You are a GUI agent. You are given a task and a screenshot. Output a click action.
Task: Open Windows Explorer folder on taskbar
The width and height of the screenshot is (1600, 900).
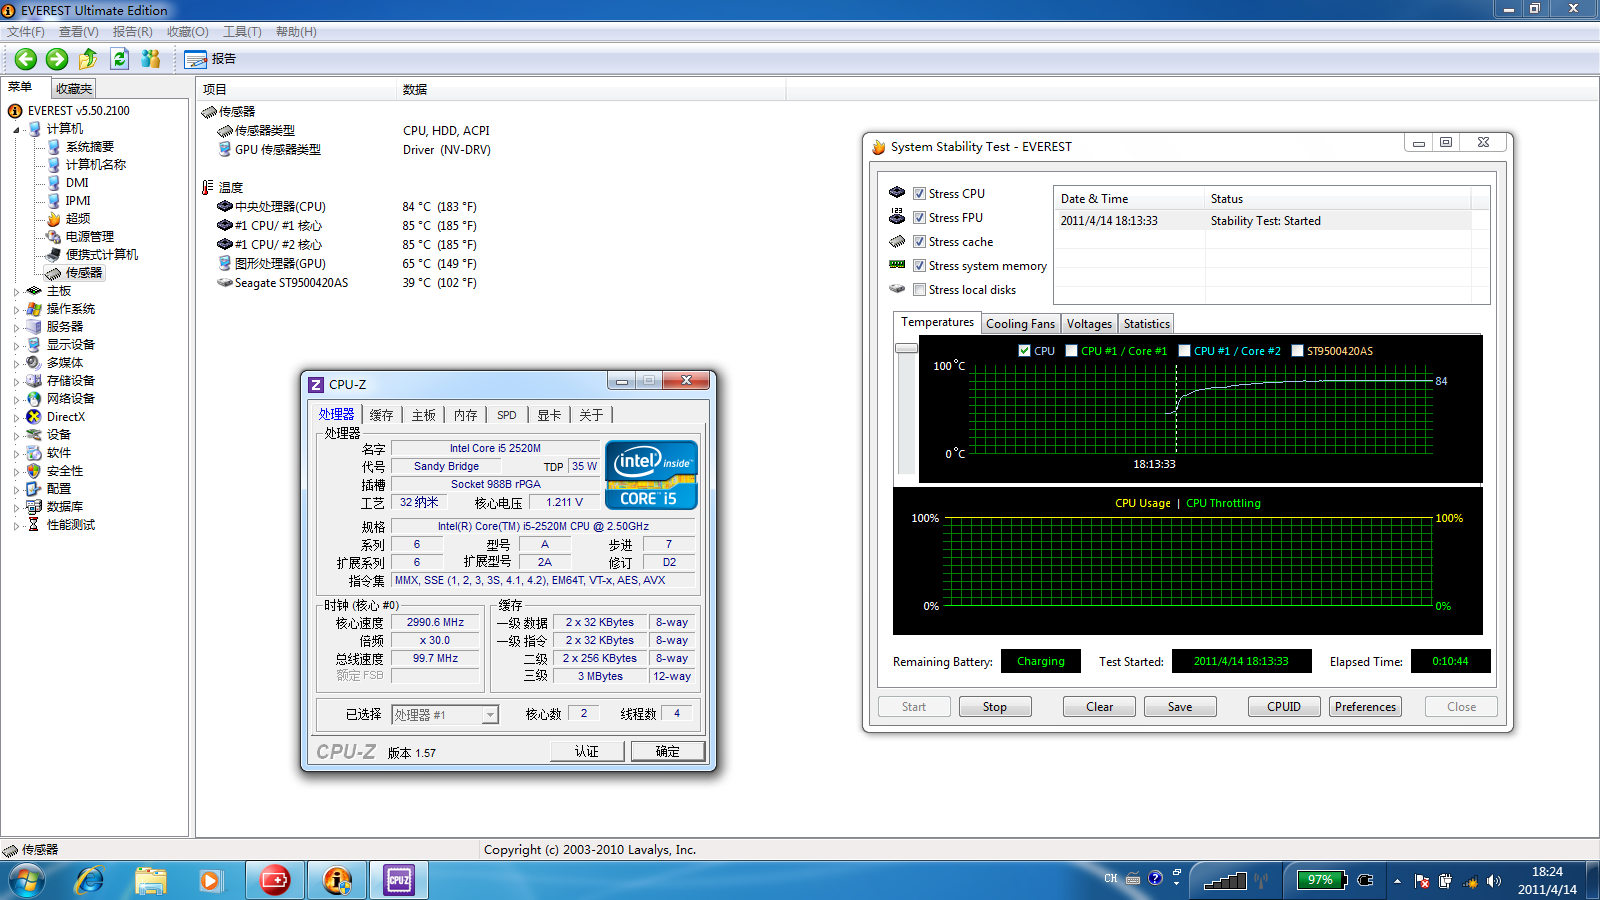pyautogui.click(x=150, y=881)
